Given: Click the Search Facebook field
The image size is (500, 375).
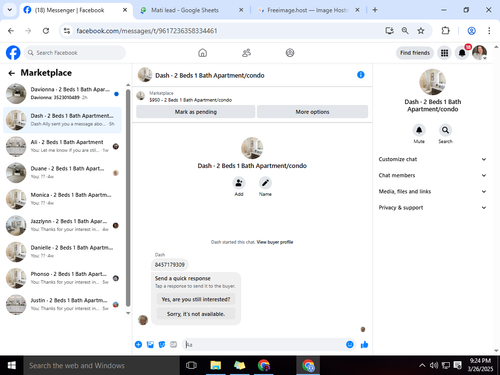Looking at the screenshot, I should point(75,53).
